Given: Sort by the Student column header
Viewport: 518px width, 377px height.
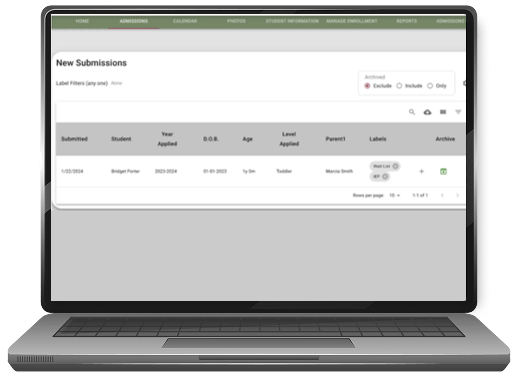Looking at the screenshot, I should point(121,139).
